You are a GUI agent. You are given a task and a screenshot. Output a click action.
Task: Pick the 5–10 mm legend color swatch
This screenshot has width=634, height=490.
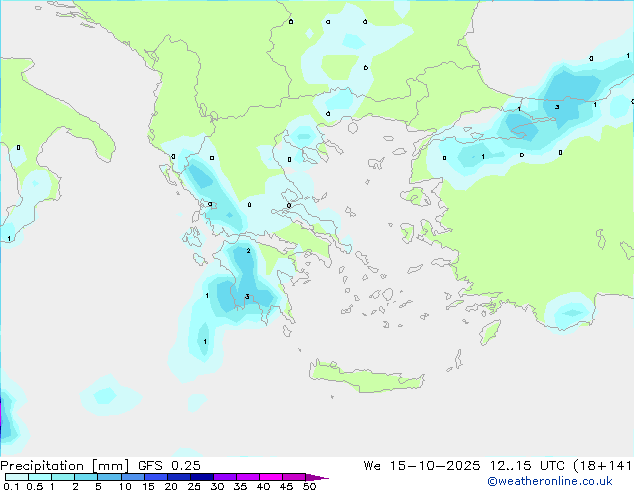[109, 477]
